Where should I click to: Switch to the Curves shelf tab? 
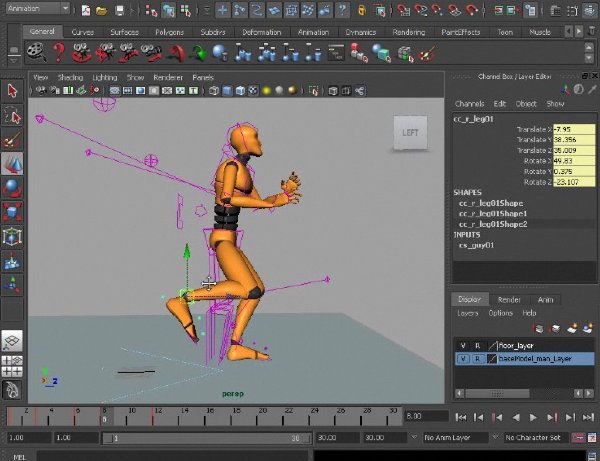pos(83,32)
